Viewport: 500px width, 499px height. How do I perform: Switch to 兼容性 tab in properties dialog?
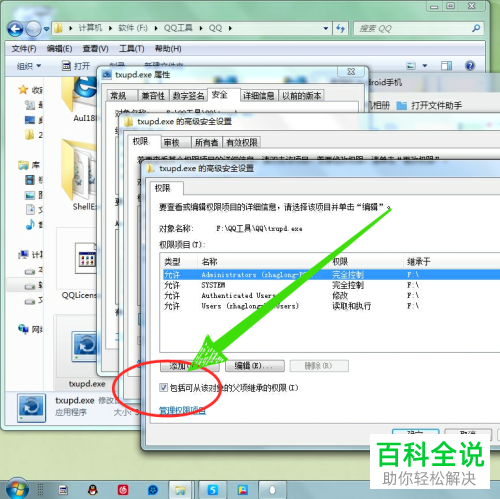pyautogui.click(x=153, y=96)
